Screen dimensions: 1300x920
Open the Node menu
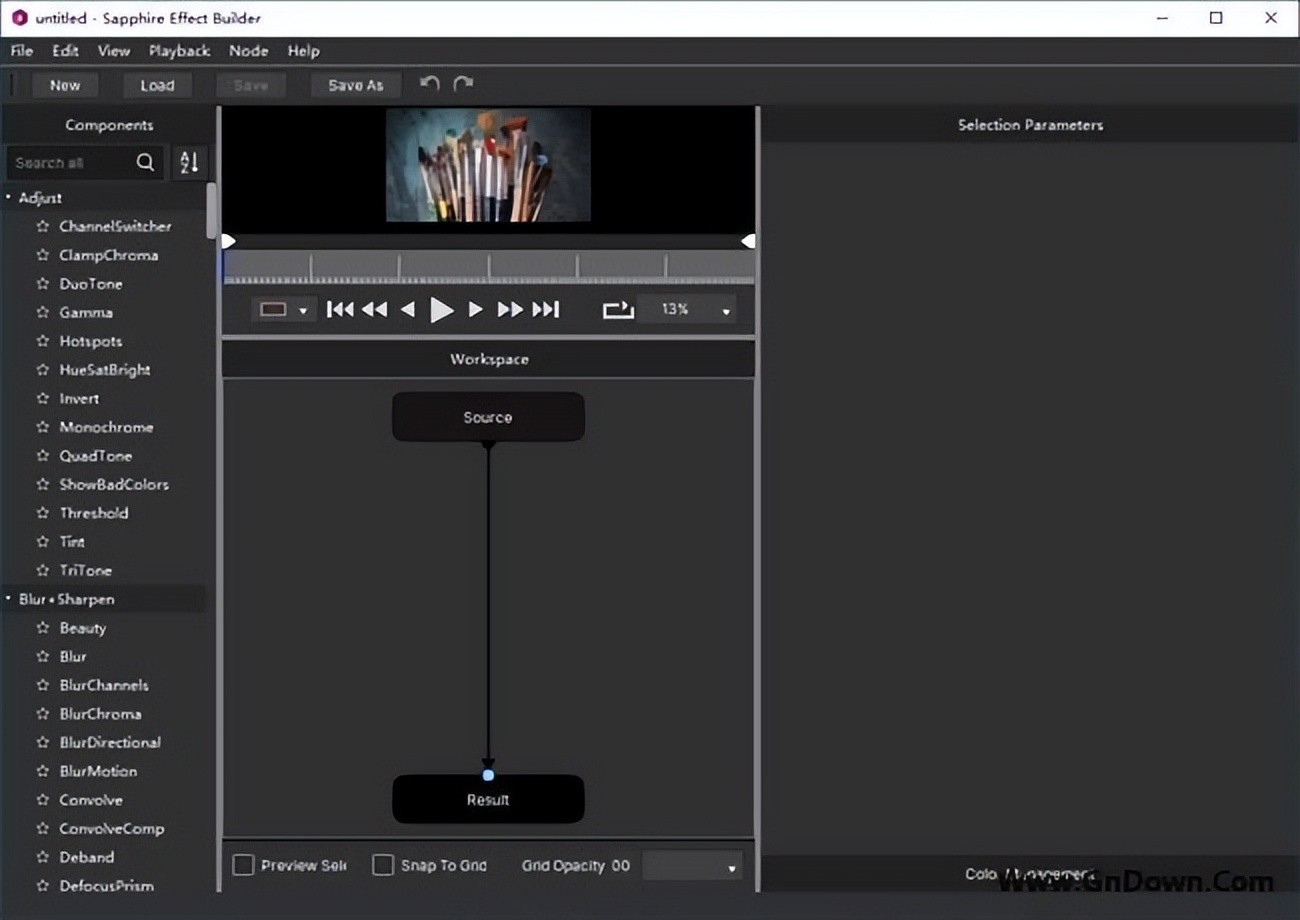(248, 51)
